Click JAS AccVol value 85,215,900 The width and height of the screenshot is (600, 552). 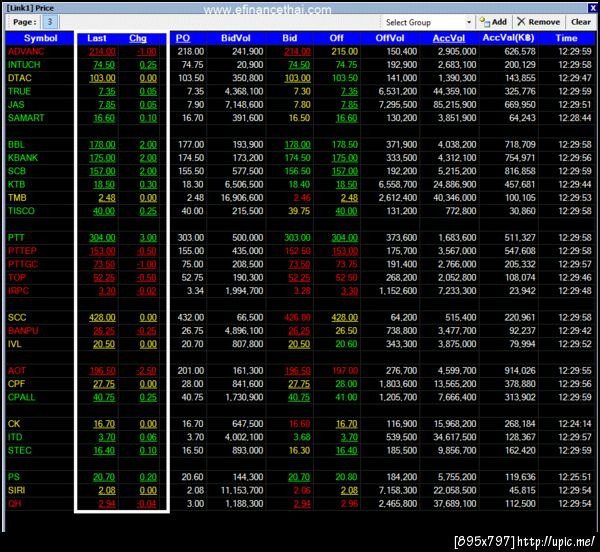pyautogui.click(x=455, y=105)
